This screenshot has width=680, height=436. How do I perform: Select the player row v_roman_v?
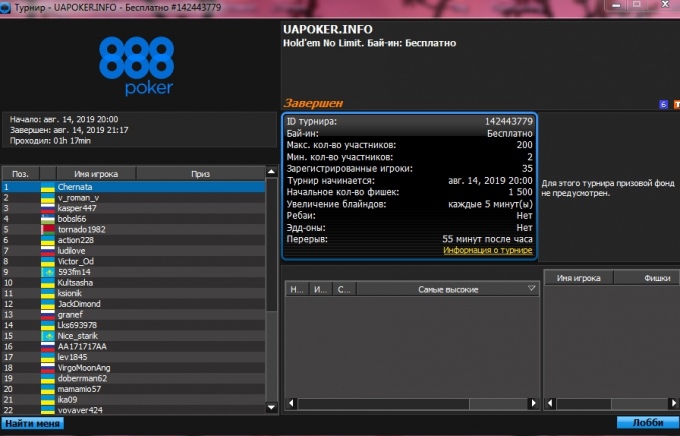click(x=134, y=198)
